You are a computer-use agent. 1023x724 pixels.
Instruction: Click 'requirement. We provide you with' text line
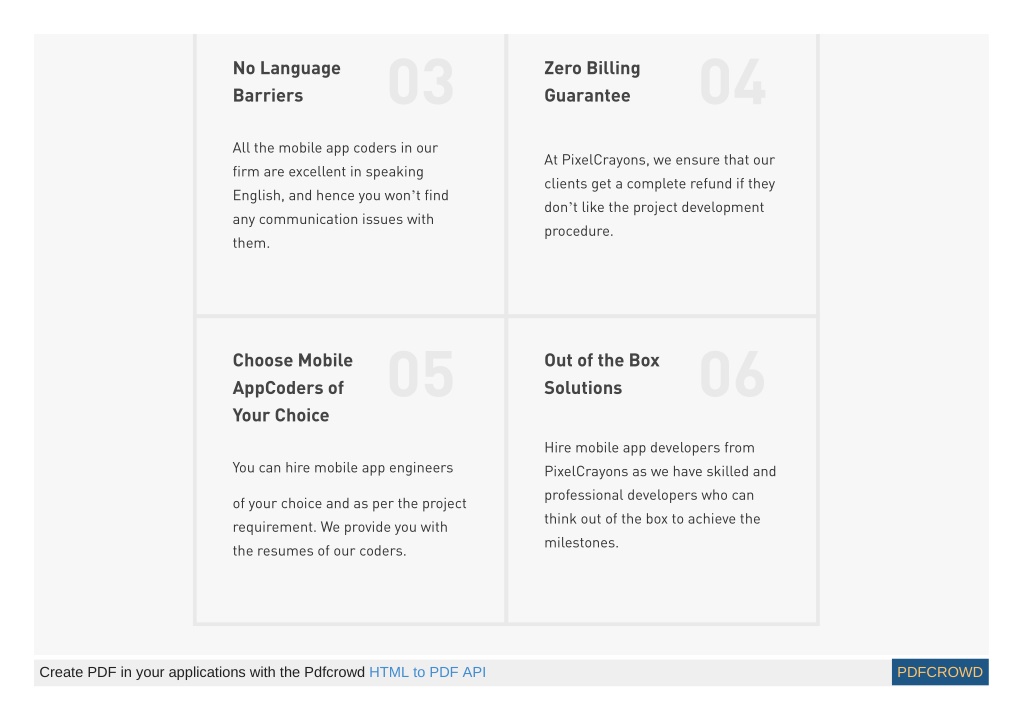(340, 527)
